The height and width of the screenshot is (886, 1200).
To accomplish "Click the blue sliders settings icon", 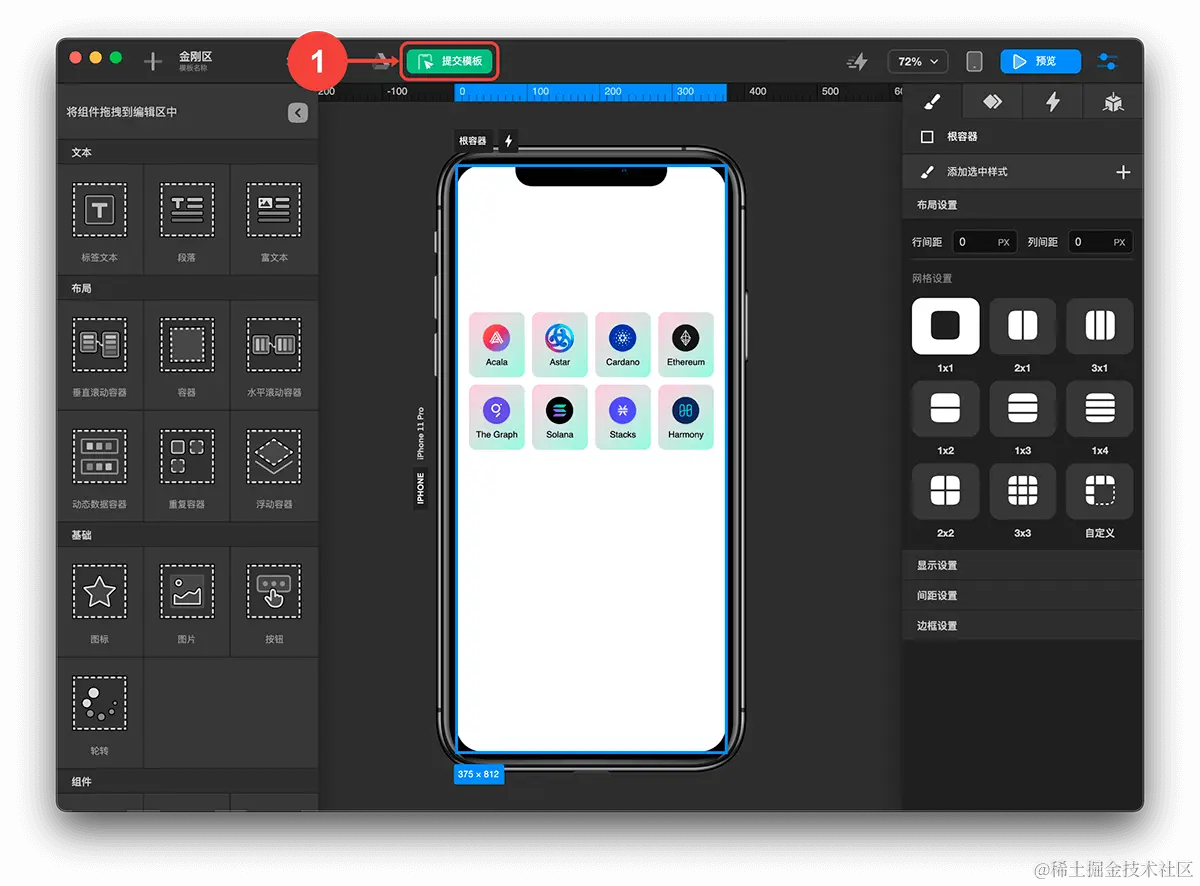I will (x=1107, y=62).
